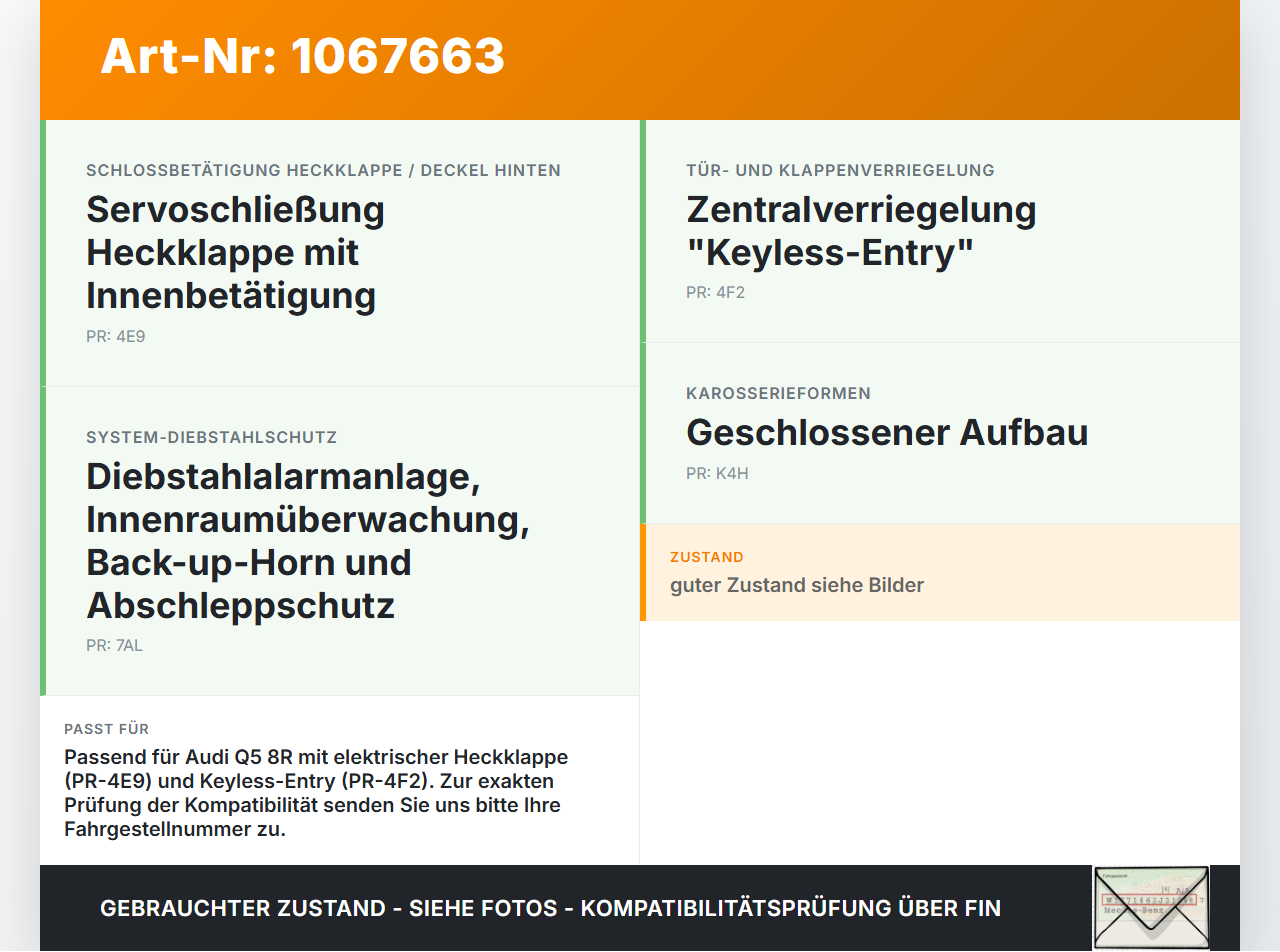The height and width of the screenshot is (952, 1280).
Task: Select the text 'guter Zustand siehe Bilder'
Action: pos(797,585)
